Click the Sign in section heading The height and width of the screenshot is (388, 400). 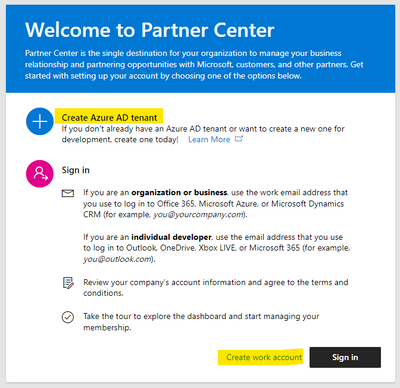coord(76,170)
